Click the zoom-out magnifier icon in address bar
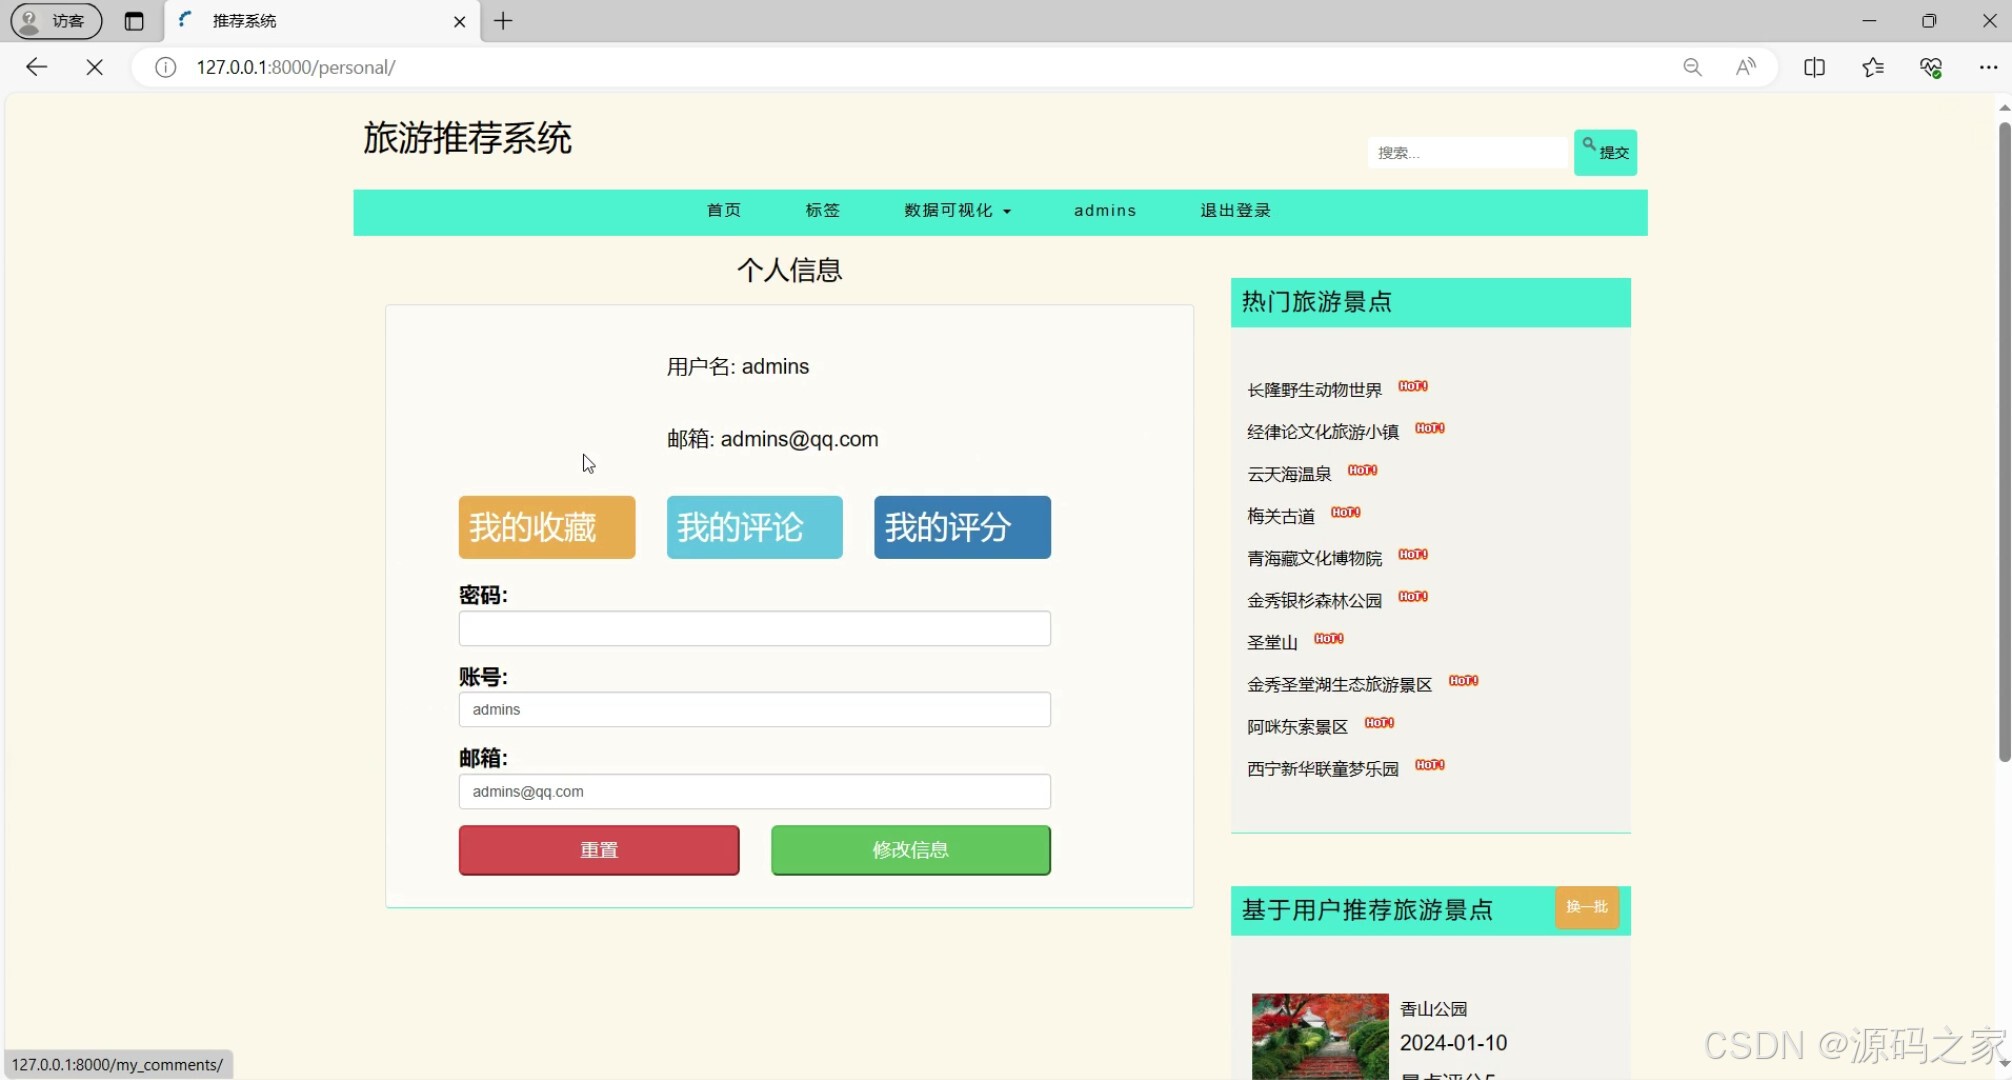Viewport: 2012px width, 1080px height. (x=1693, y=67)
